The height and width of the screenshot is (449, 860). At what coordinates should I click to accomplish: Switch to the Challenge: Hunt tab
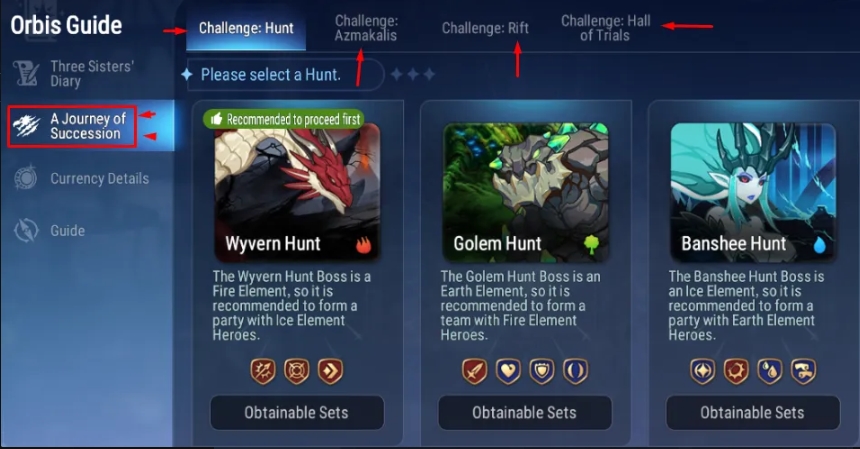point(246,28)
